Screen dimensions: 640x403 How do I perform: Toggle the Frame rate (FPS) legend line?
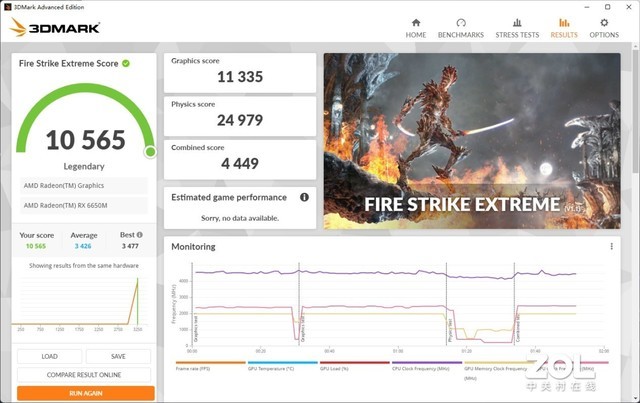point(210,365)
